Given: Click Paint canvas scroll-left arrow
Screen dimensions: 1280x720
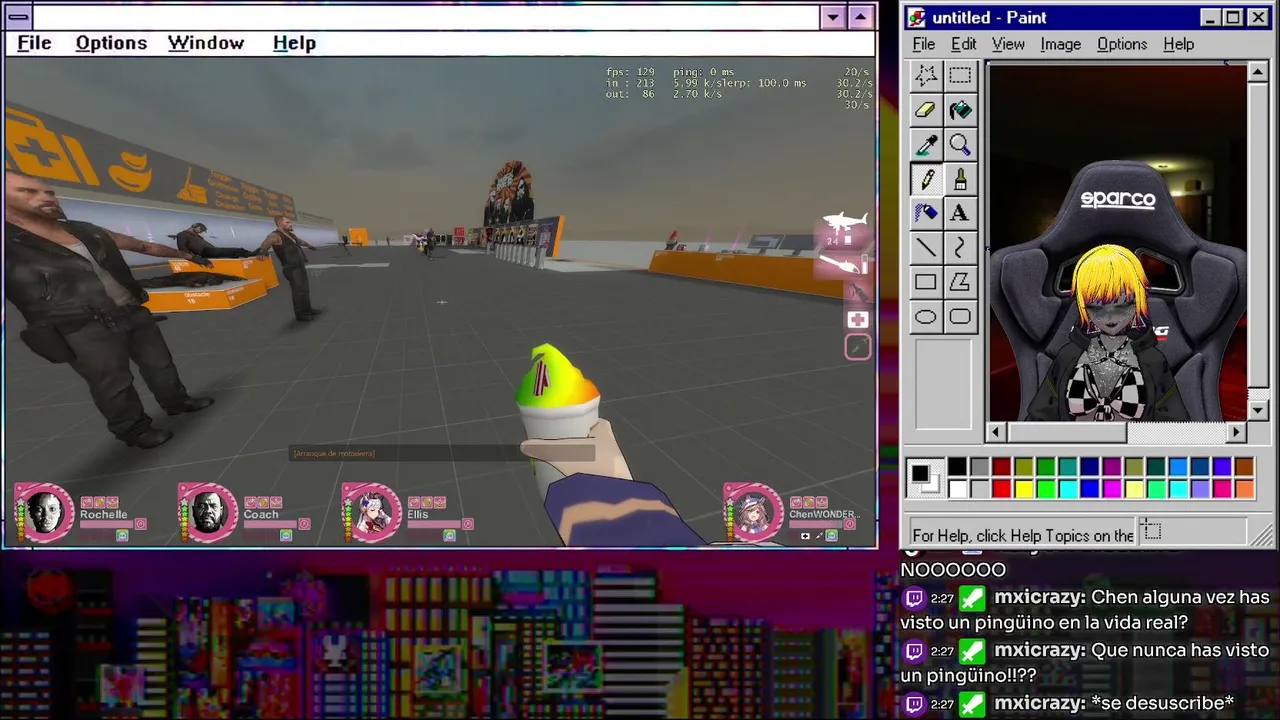Looking at the screenshot, I should pyautogui.click(x=996, y=432).
